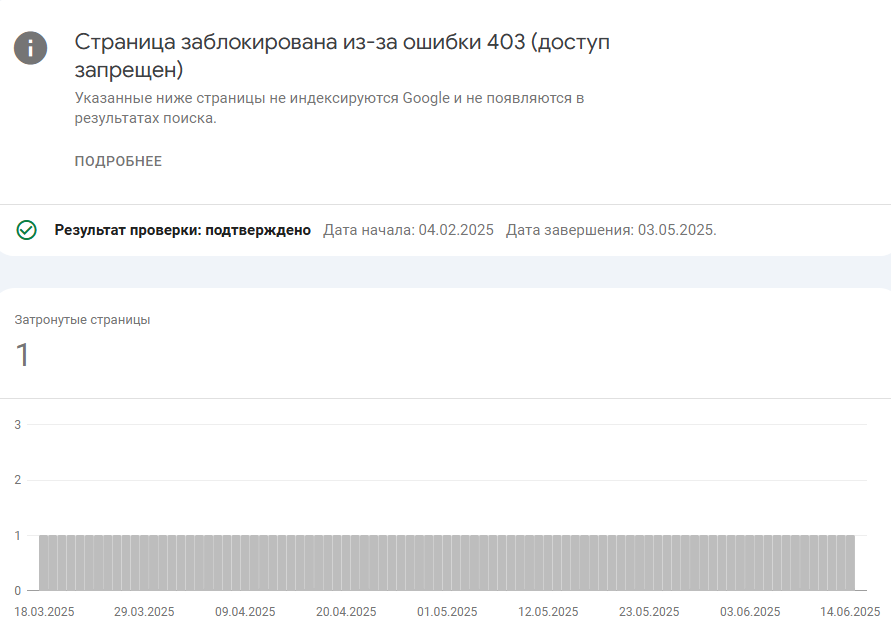Click the chart axis date 03.06.2025
Viewport: 891px width, 635px height.
(x=750, y=612)
